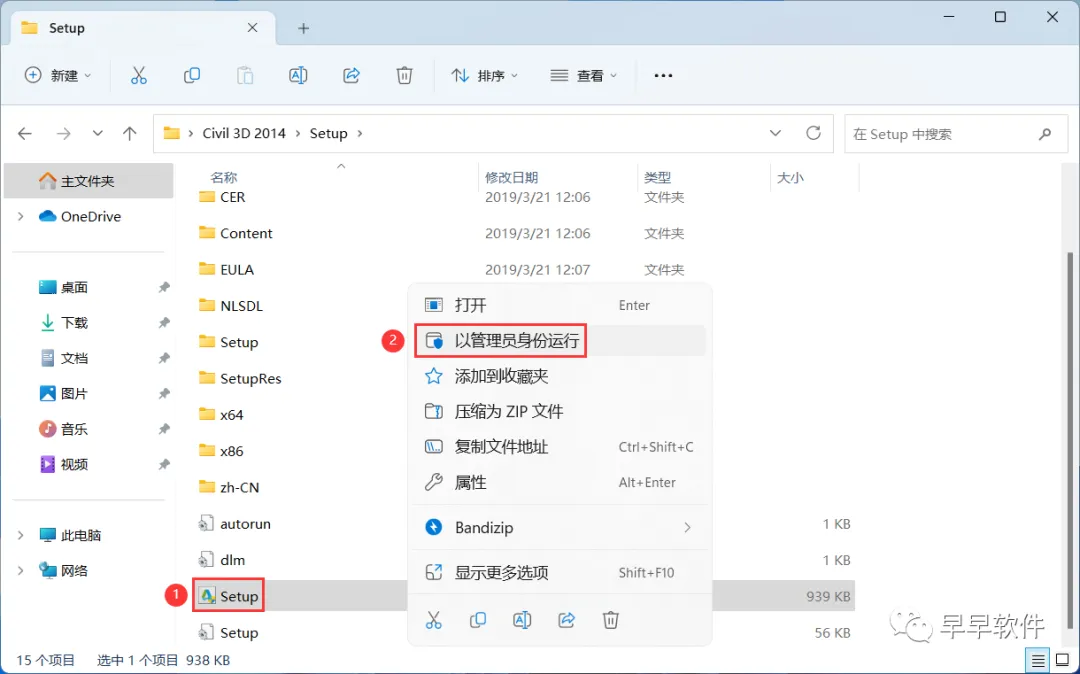Click Cut icon in context menu bottom row
This screenshot has height=674, width=1080.
click(433, 620)
